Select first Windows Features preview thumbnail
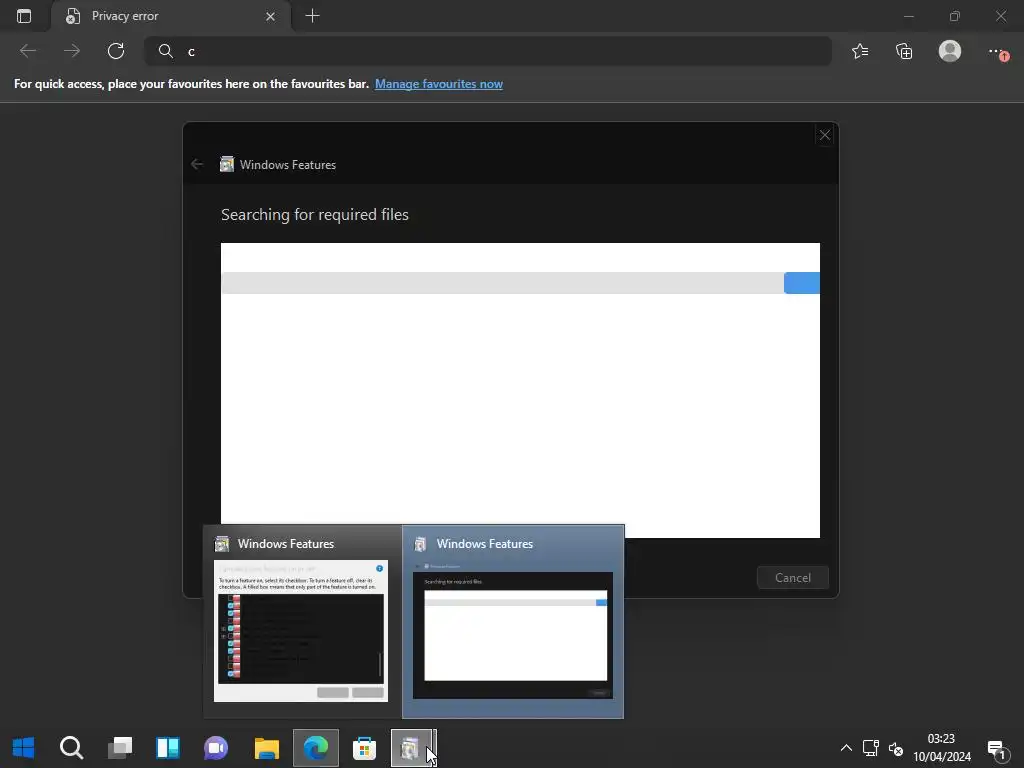This screenshot has height=768, width=1024. pyautogui.click(x=301, y=622)
